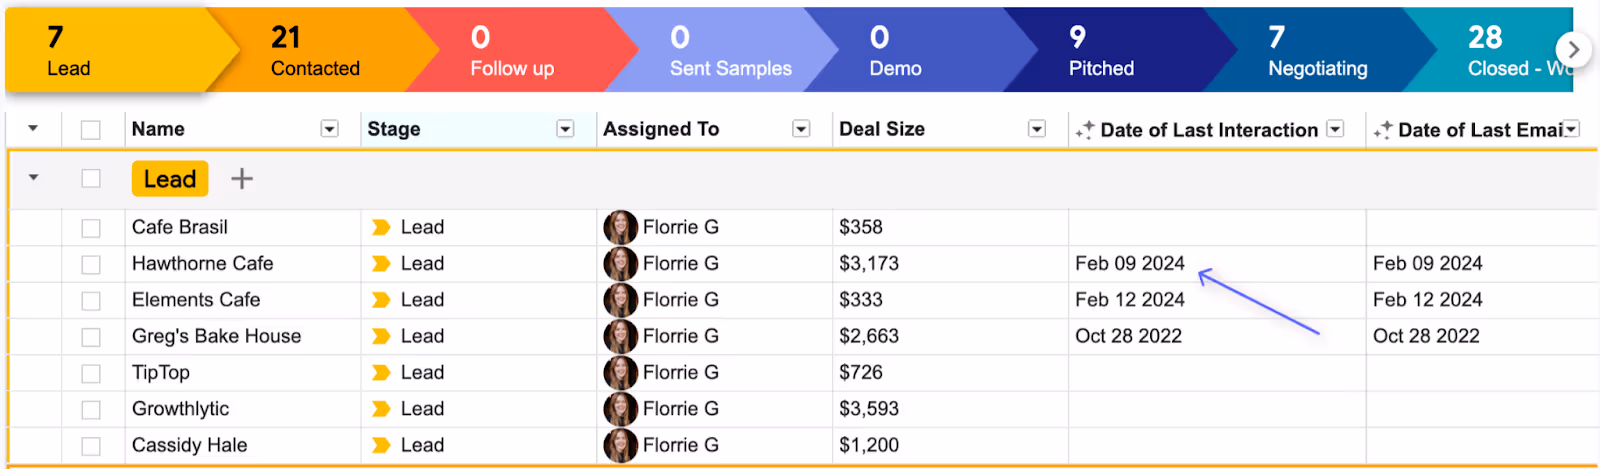Click the plus icon beside Lead group

pyautogui.click(x=242, y=179)
